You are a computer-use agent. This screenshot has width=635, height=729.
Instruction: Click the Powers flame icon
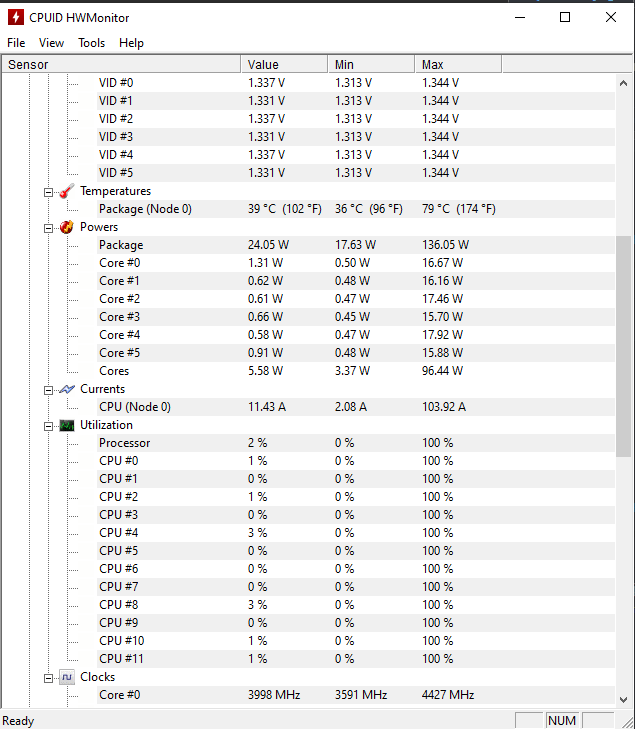67,227
